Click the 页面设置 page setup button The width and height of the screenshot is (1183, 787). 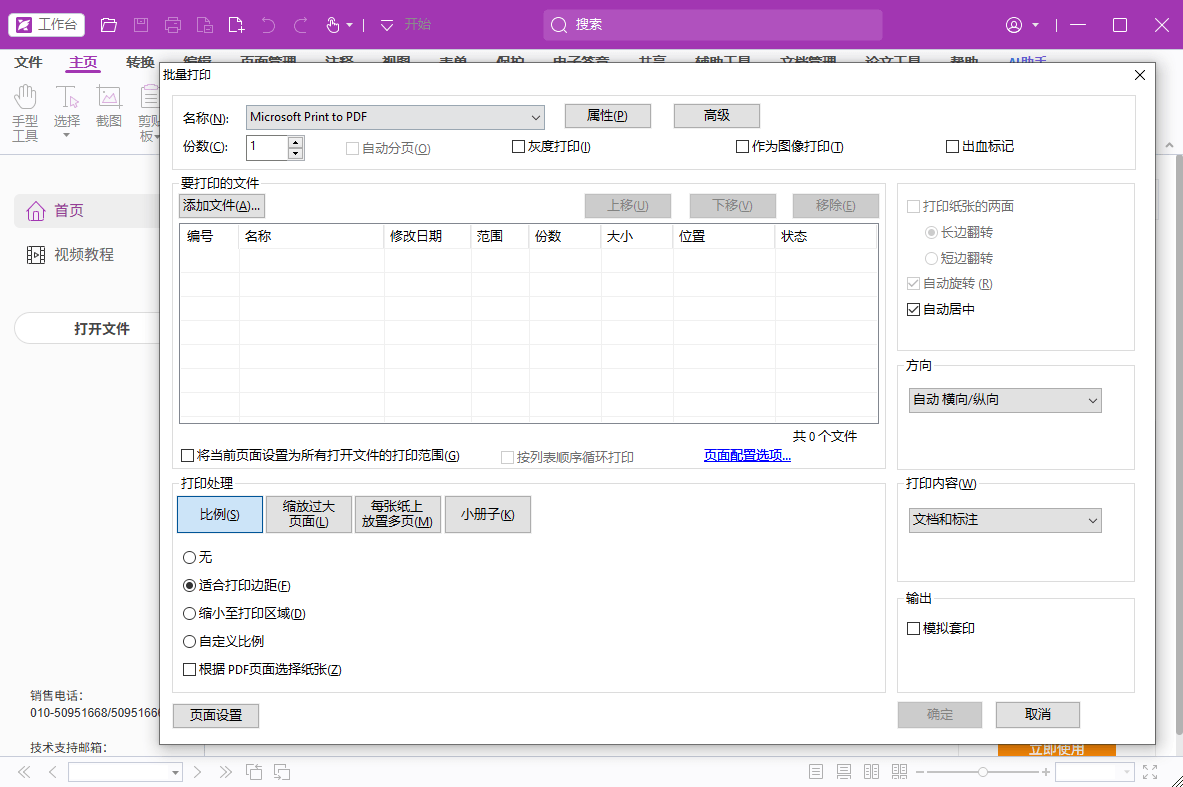(x=216, y=715)
